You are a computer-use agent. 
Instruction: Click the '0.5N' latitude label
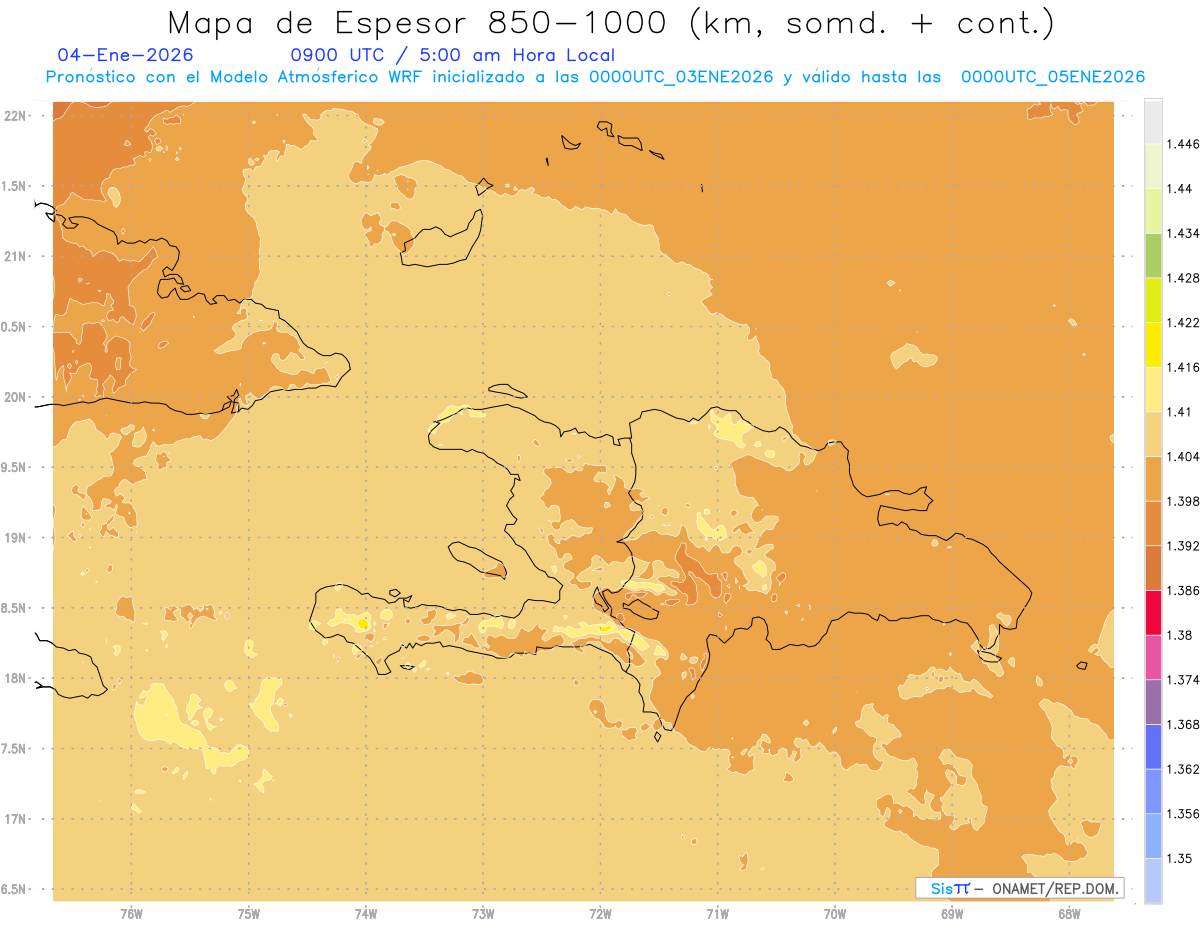[x=14, y=327]
